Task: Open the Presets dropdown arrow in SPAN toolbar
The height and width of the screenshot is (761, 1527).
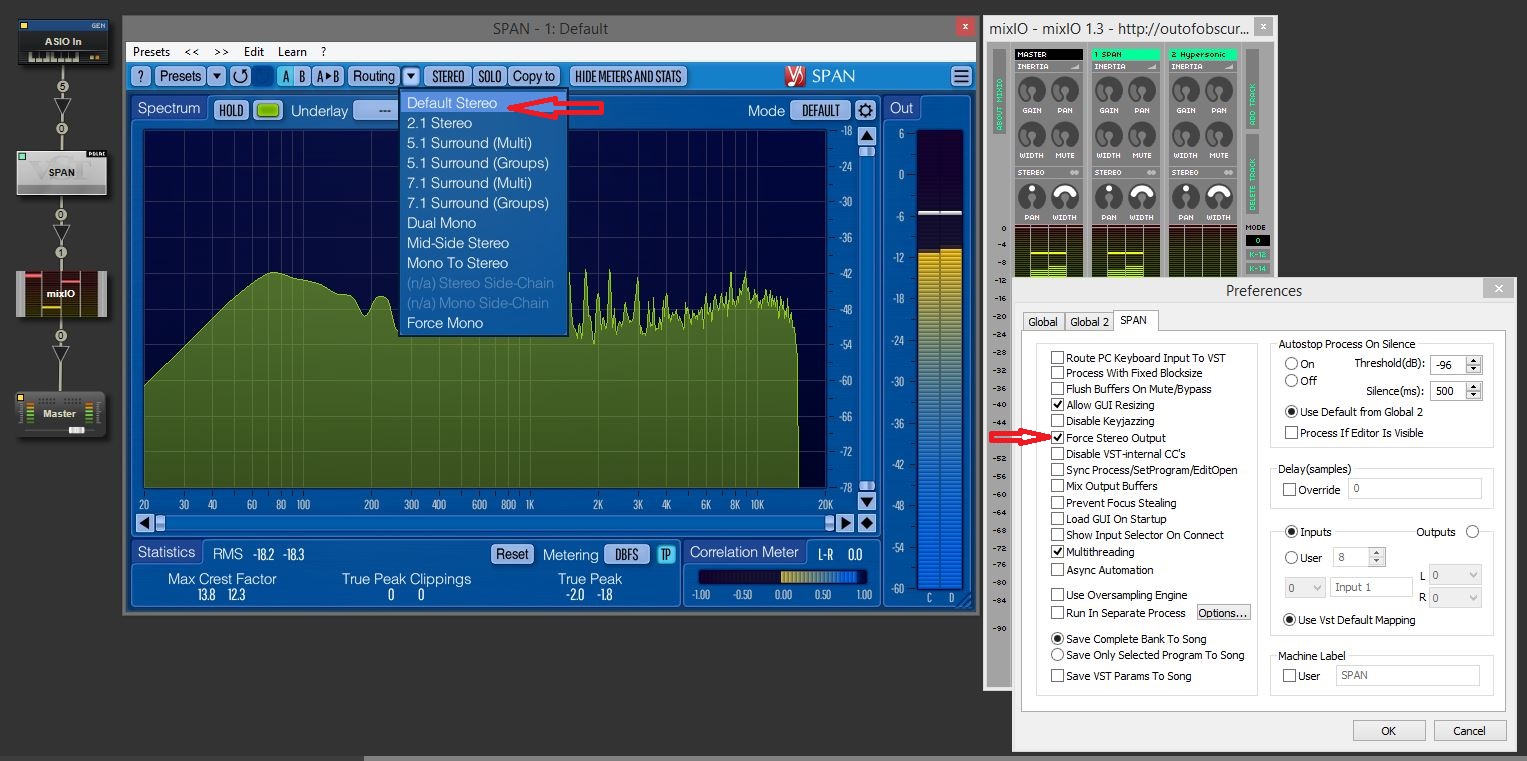Action: click(x=216, y=76)
